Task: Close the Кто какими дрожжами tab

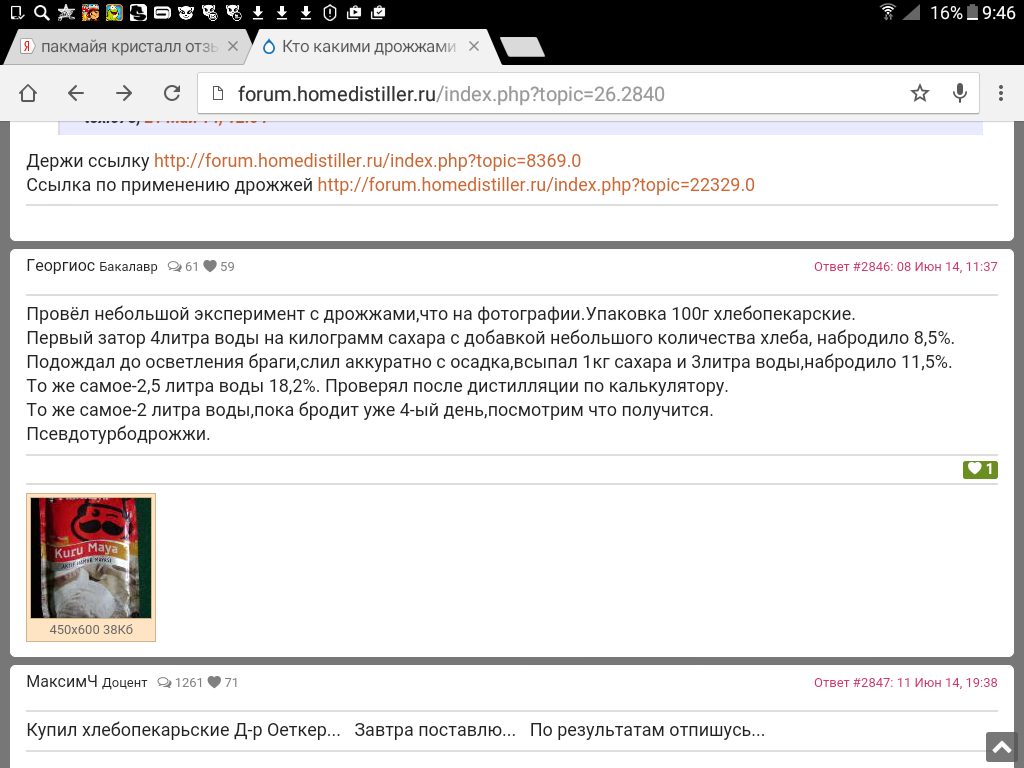Action: (474, 47)
